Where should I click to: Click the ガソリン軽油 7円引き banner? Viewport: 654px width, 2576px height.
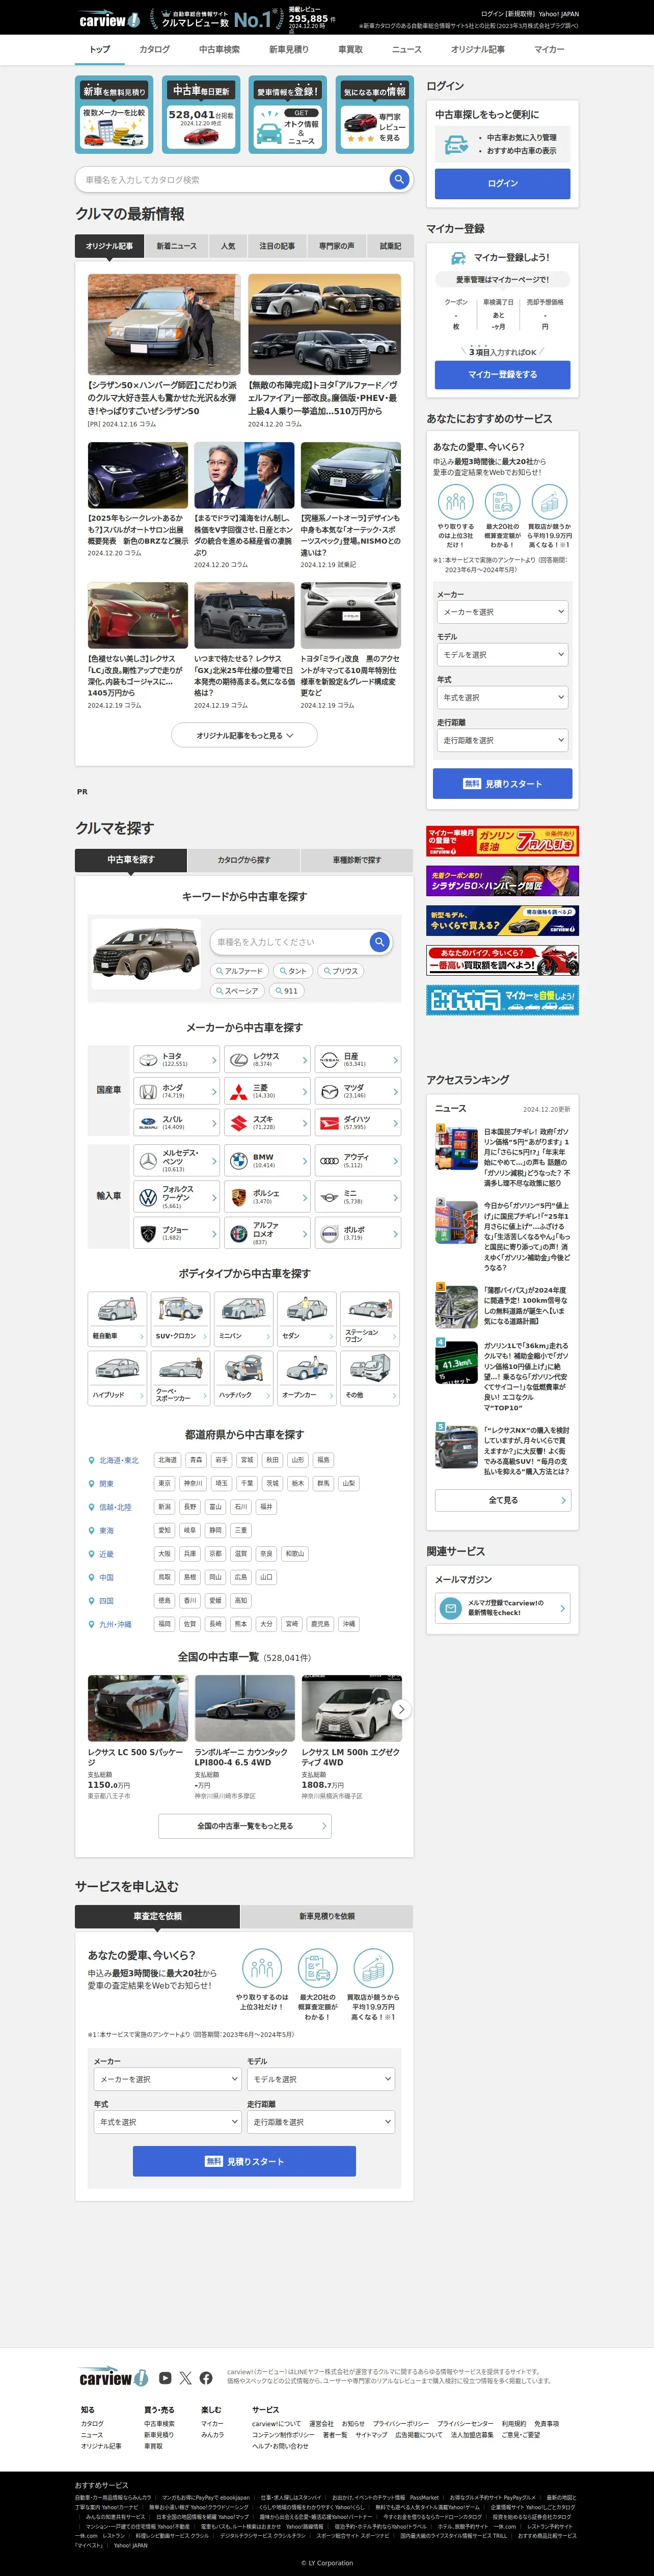click(x=502, y=841)
